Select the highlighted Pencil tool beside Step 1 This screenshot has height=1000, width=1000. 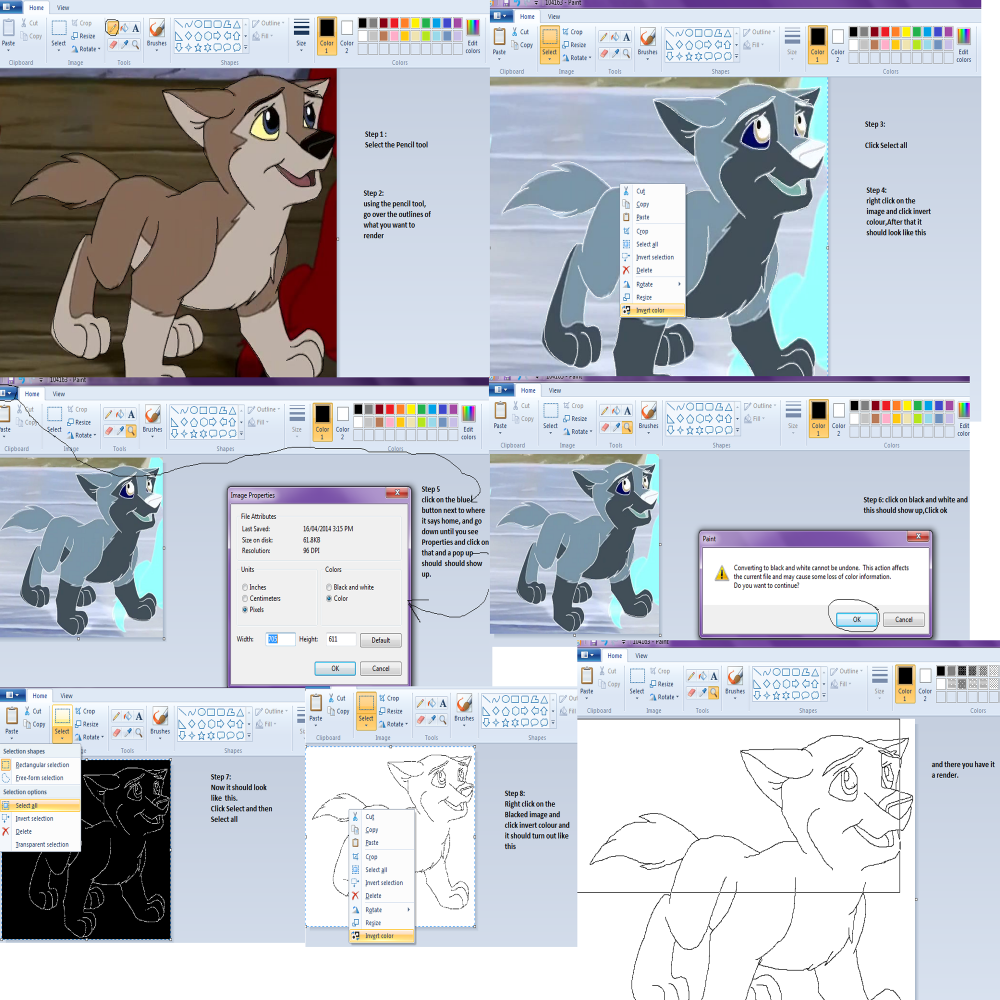112,27
